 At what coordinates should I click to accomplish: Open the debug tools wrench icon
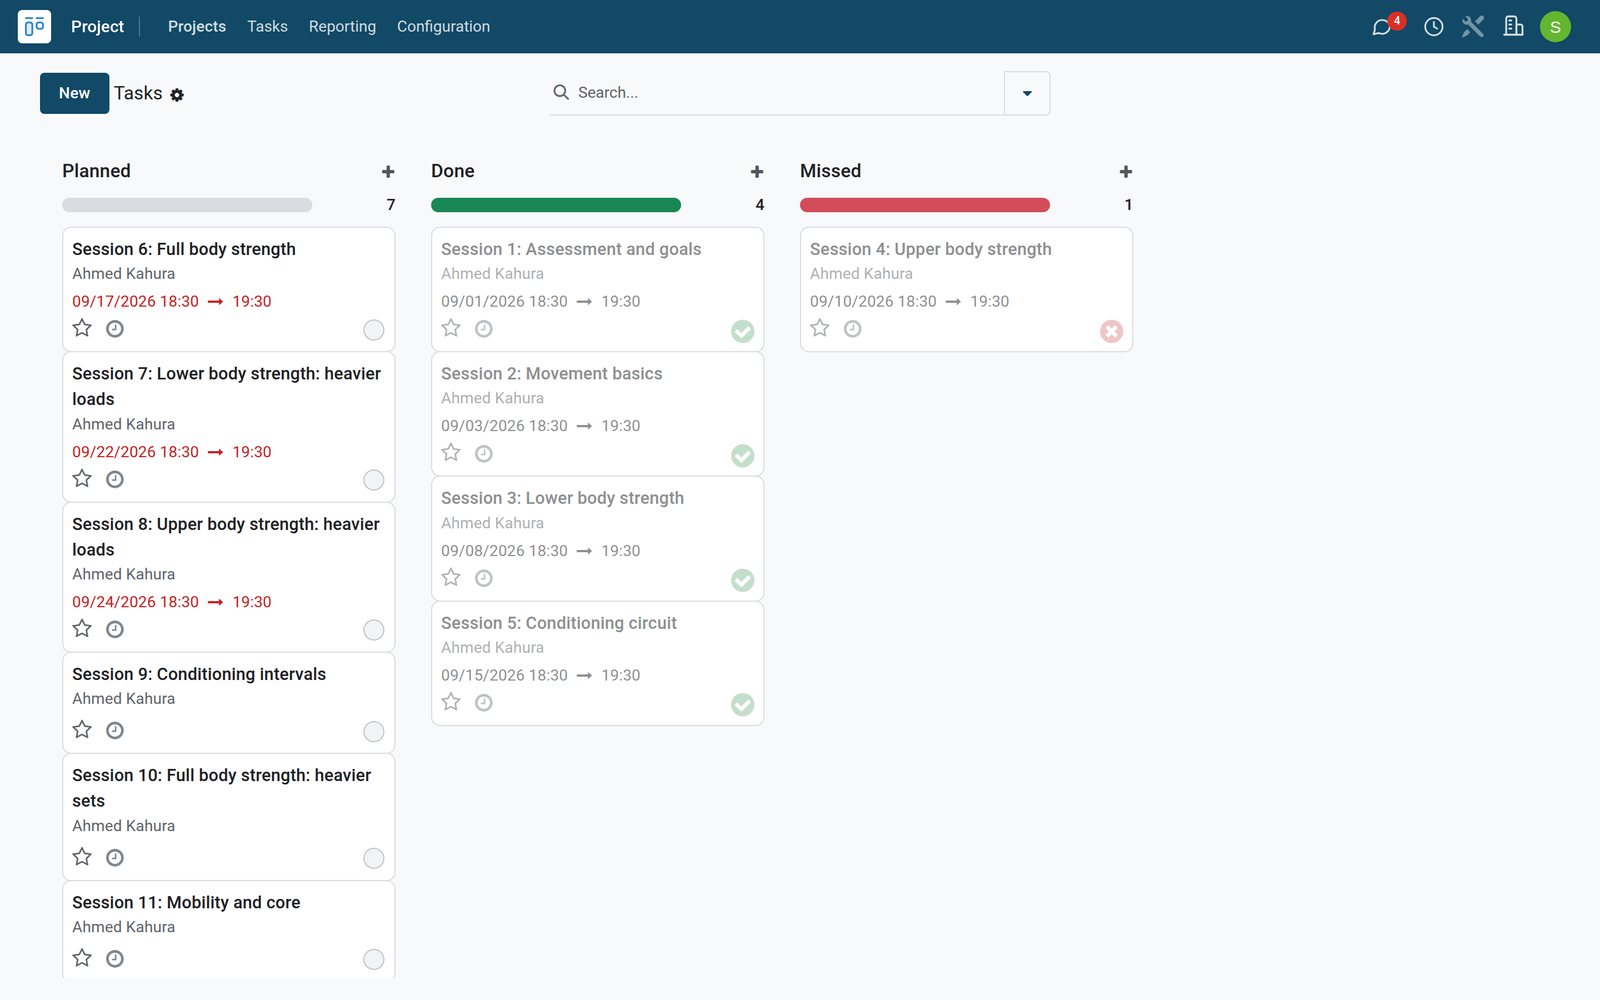click(x=1472, y=27)
